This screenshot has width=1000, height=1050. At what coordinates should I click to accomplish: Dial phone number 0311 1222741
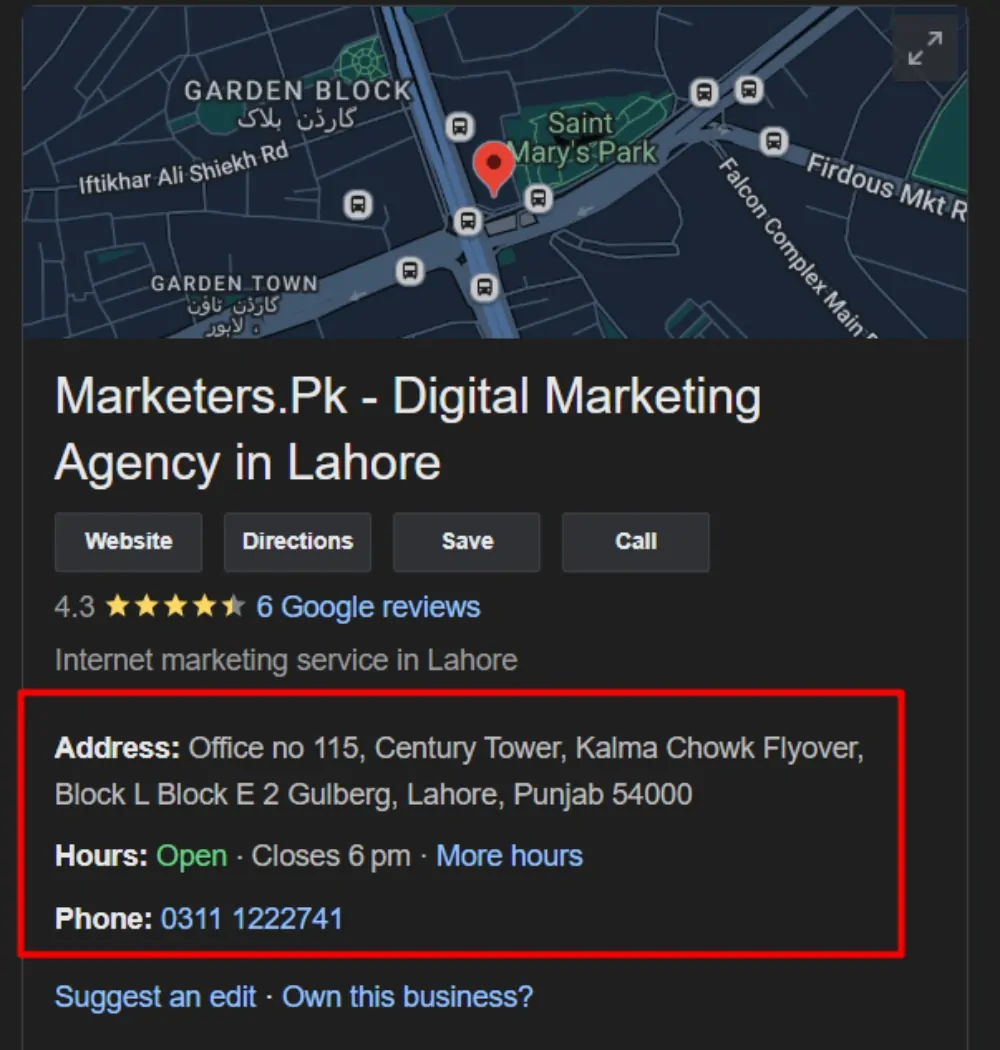[x=252, y=918]
